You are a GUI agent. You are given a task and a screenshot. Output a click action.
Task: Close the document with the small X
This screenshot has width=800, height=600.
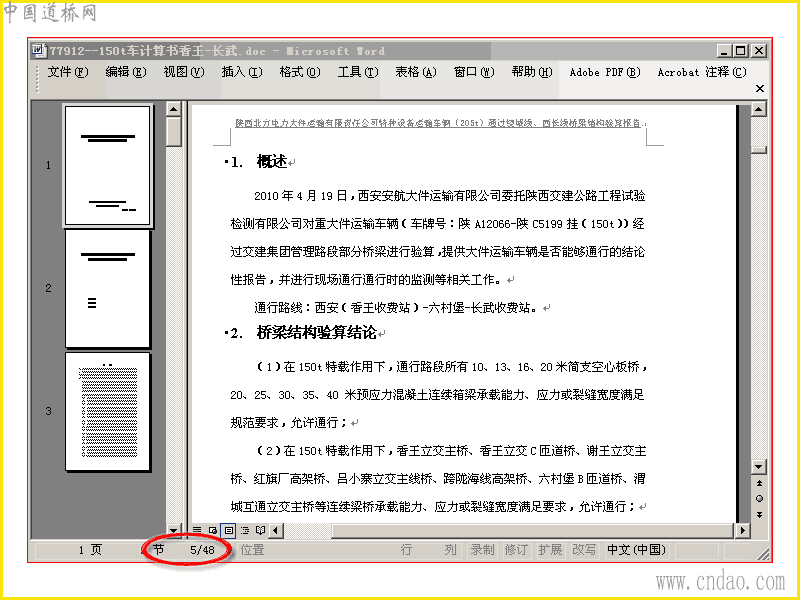pos(760,88)
